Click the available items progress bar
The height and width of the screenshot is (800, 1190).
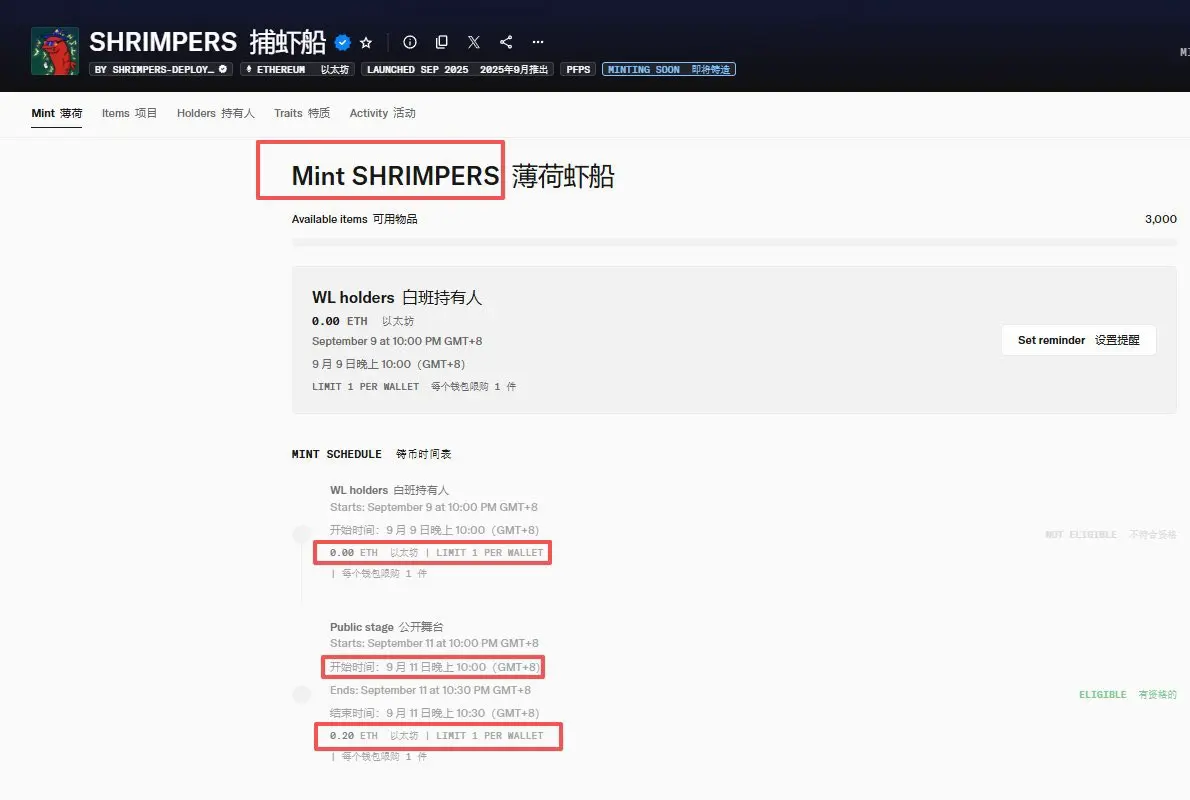[x=734, y=242]
